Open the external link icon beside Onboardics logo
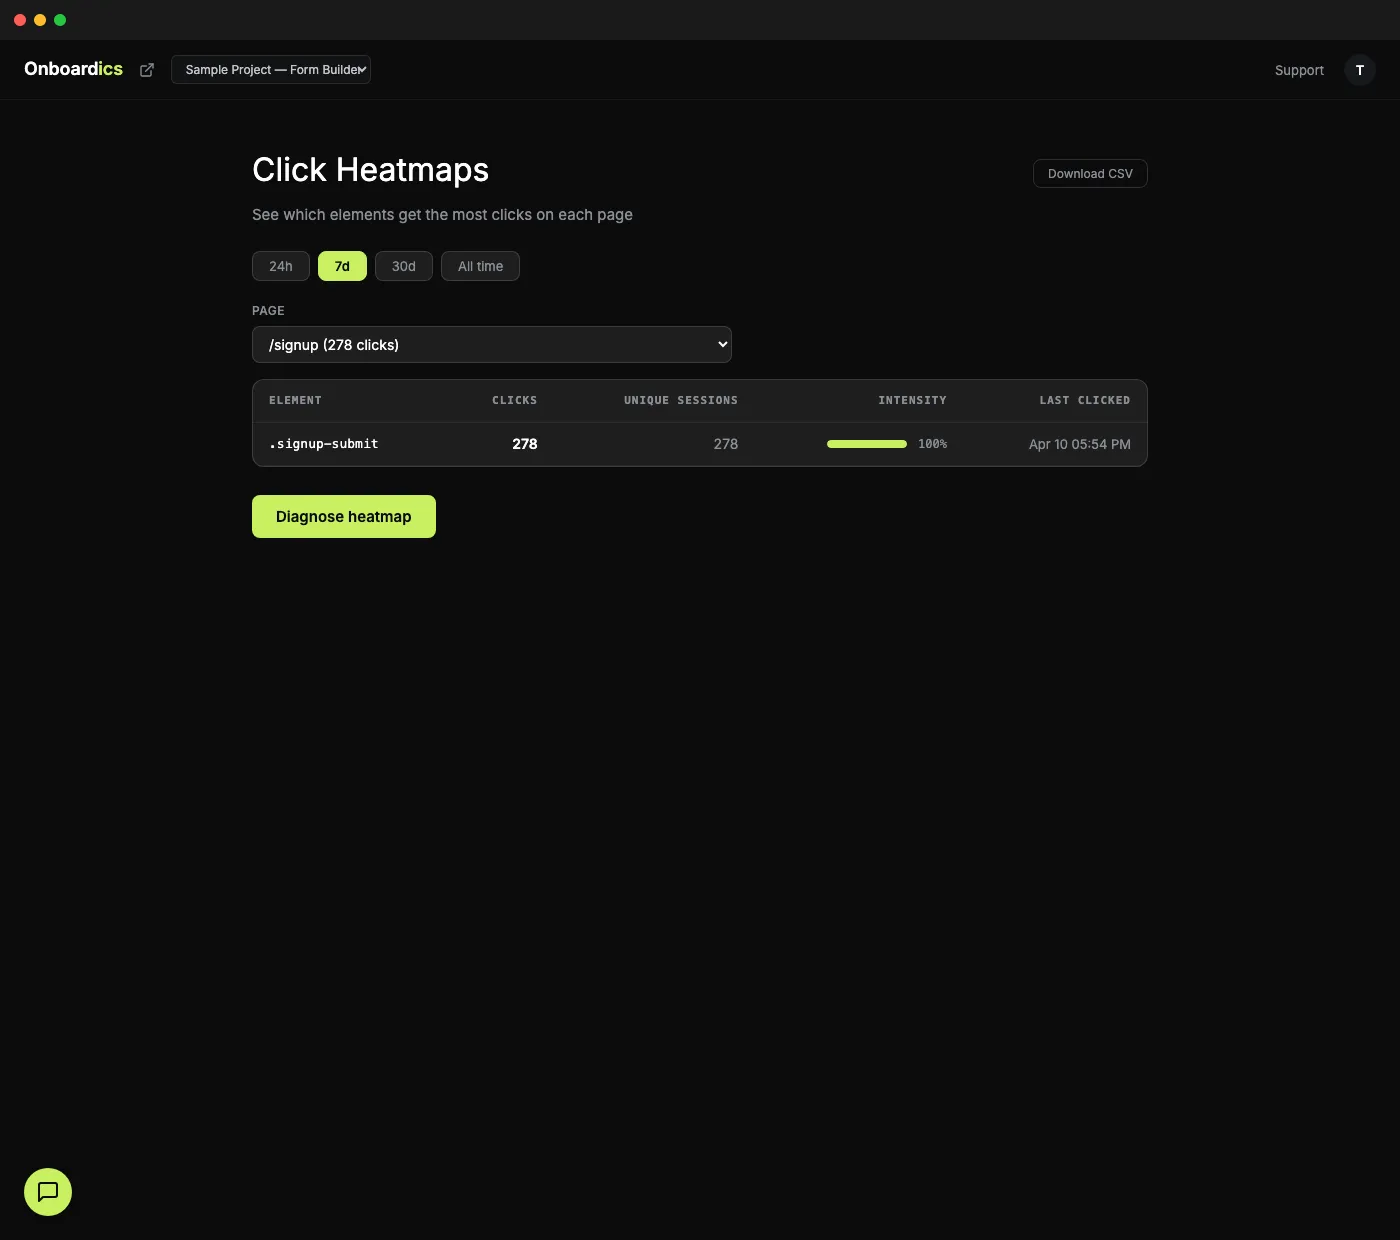The image size is (1400, 1240). [x=146, y=70]
